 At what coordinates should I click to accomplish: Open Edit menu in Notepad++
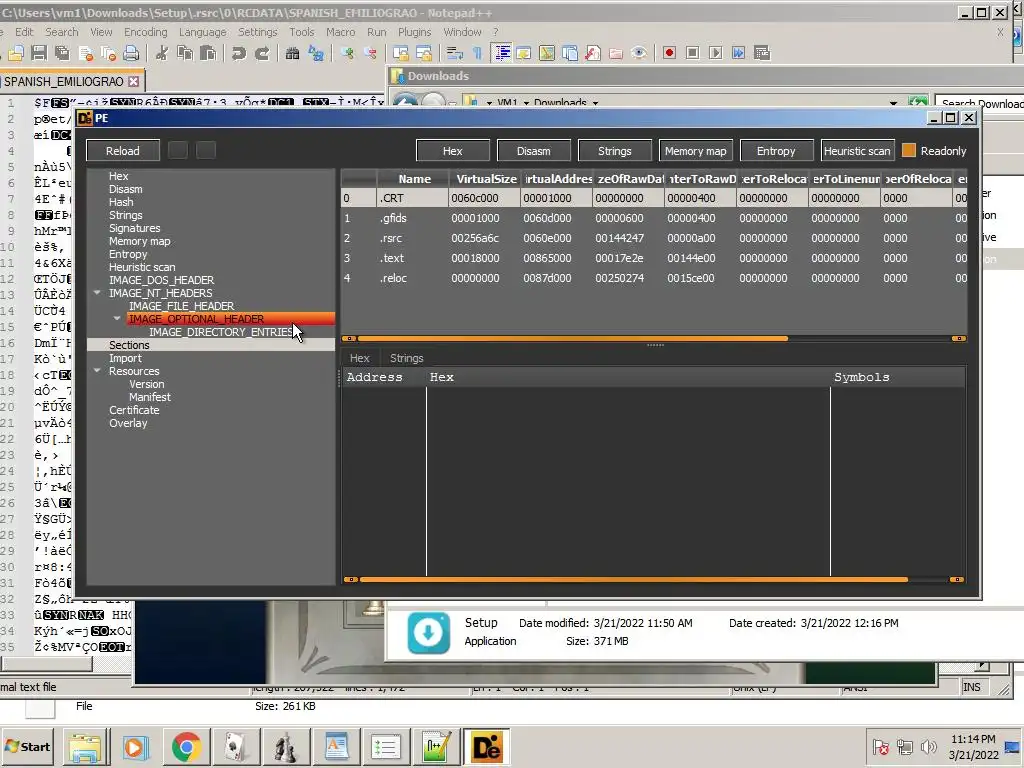click(24, 32)
